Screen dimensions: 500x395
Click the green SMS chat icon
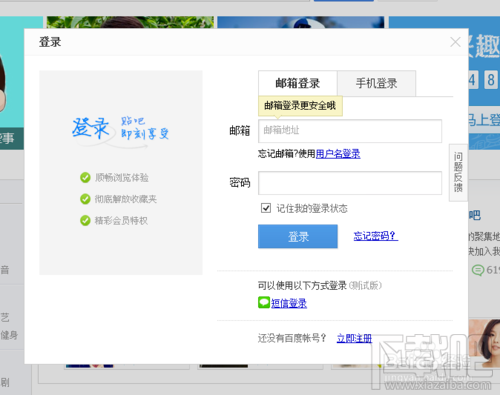coord(264,302)
